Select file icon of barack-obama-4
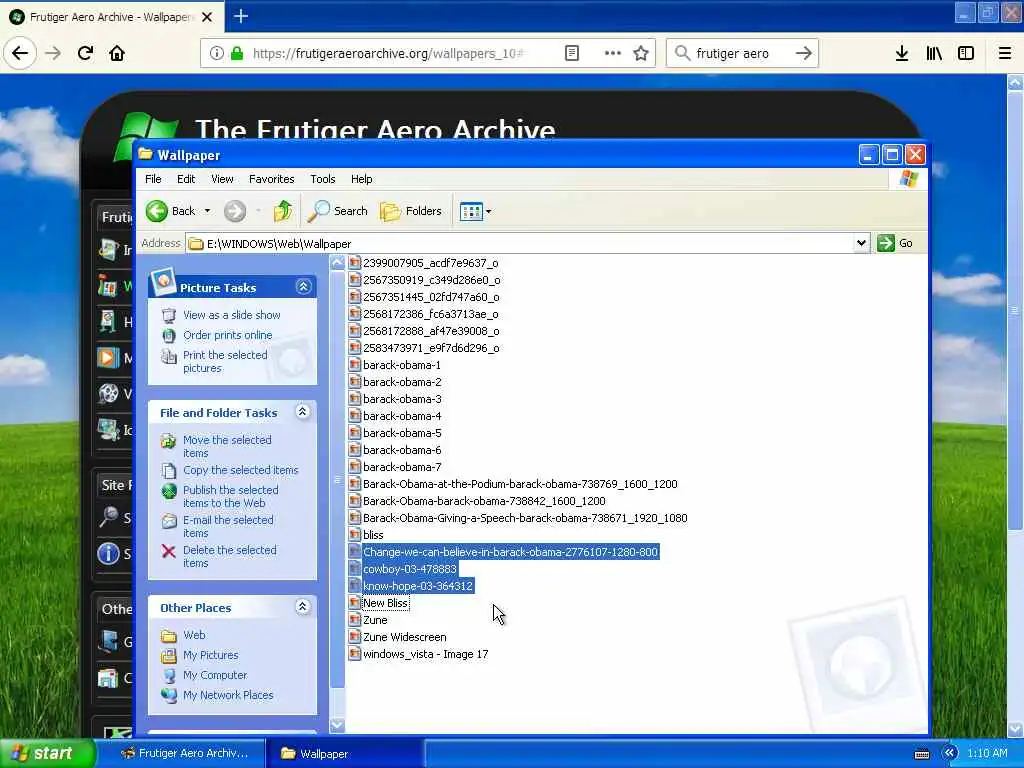Screen dimensions: 1024x768 click(x=355, y=416)
